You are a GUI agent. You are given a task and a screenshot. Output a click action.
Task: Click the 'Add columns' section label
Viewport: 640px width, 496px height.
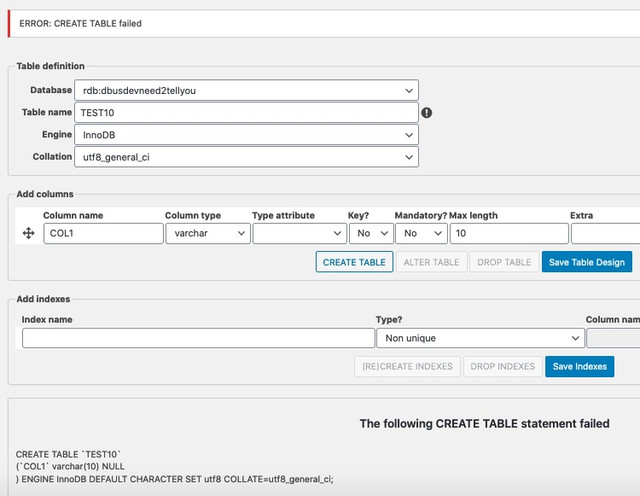point(45,194)
